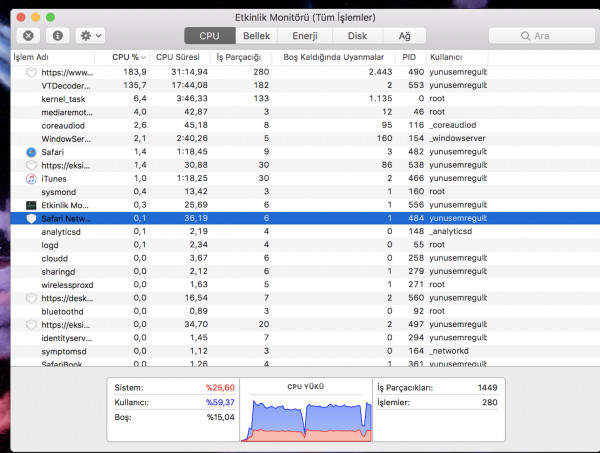Viewport: 600px width, 453px height.
Task: Click the CPU YÜKÜ load graph
Action: tap(306, 420)
